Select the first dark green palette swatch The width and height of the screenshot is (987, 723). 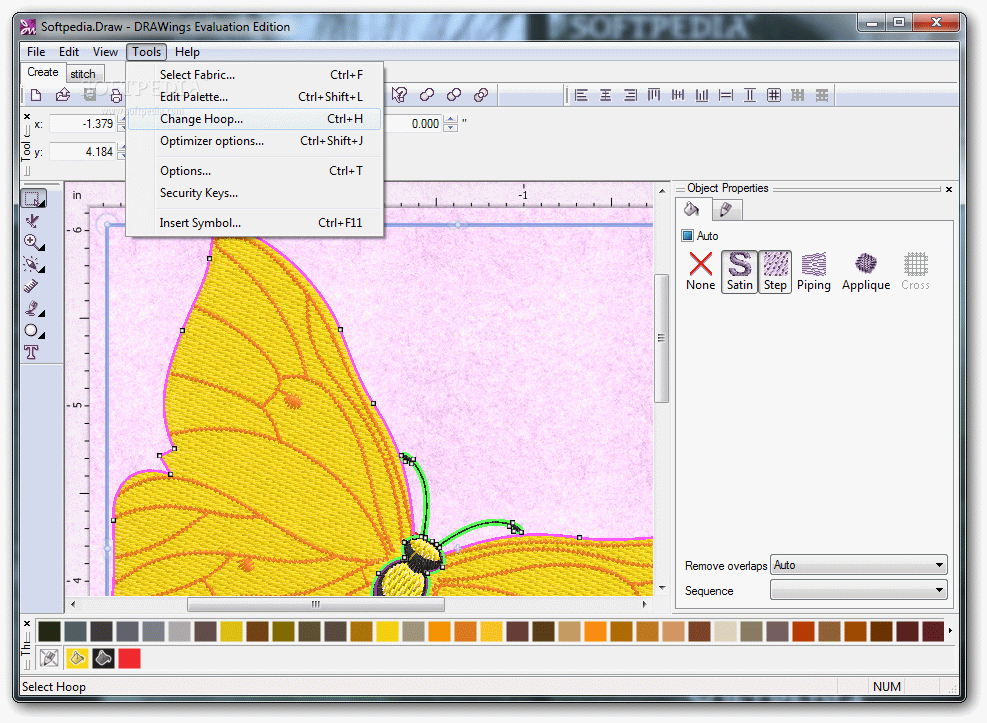tap(50, 631)
